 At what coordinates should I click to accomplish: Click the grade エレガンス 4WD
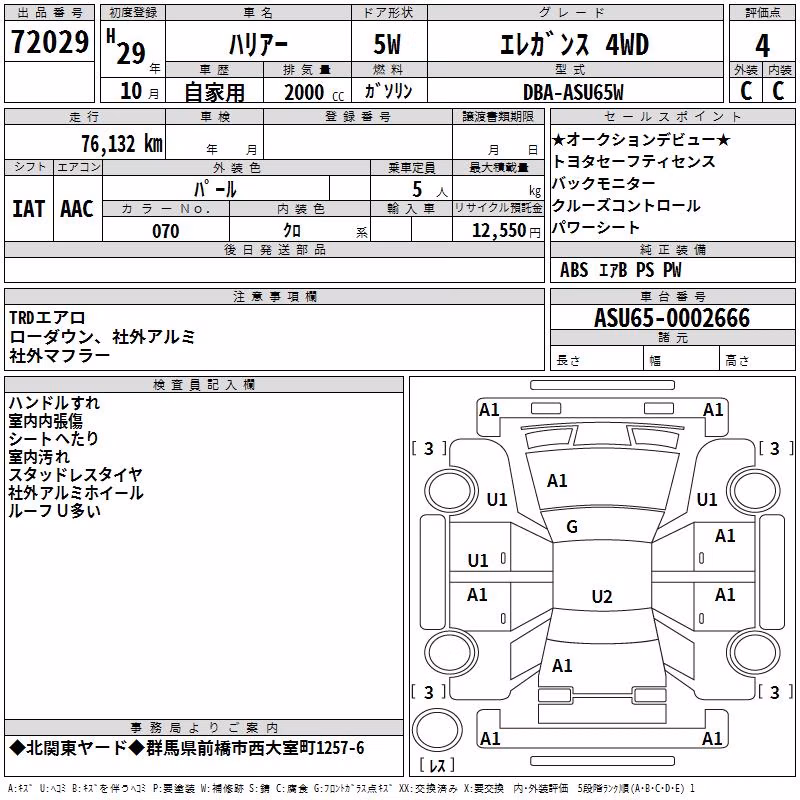pyautogui.click(x=574, y=45)
